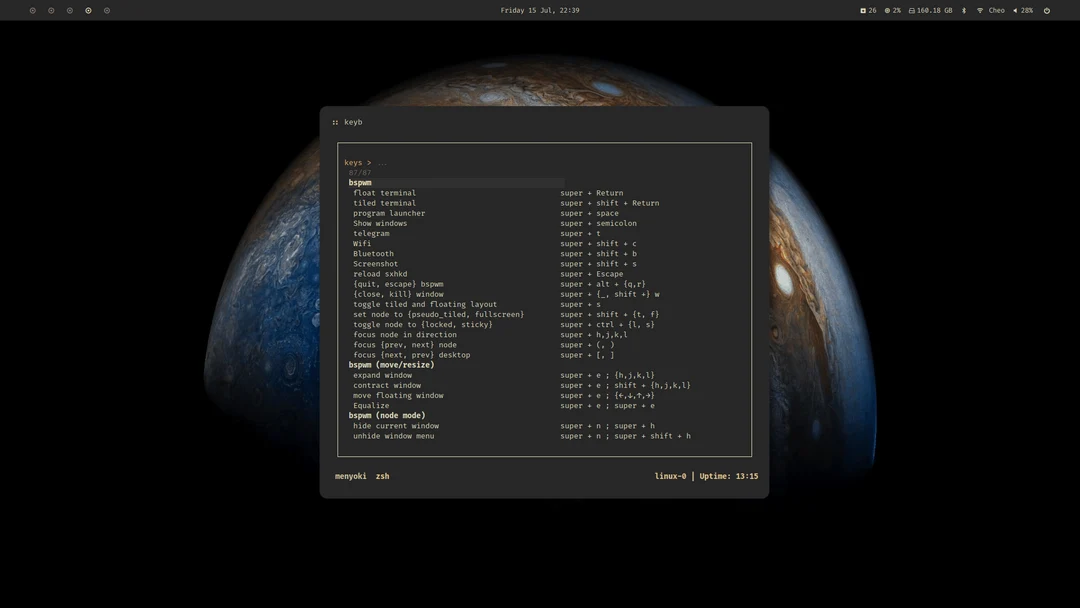This screenshot has width=1080, height=608.
Task: Click the power icon at the far right
Action: point(1046,10)
